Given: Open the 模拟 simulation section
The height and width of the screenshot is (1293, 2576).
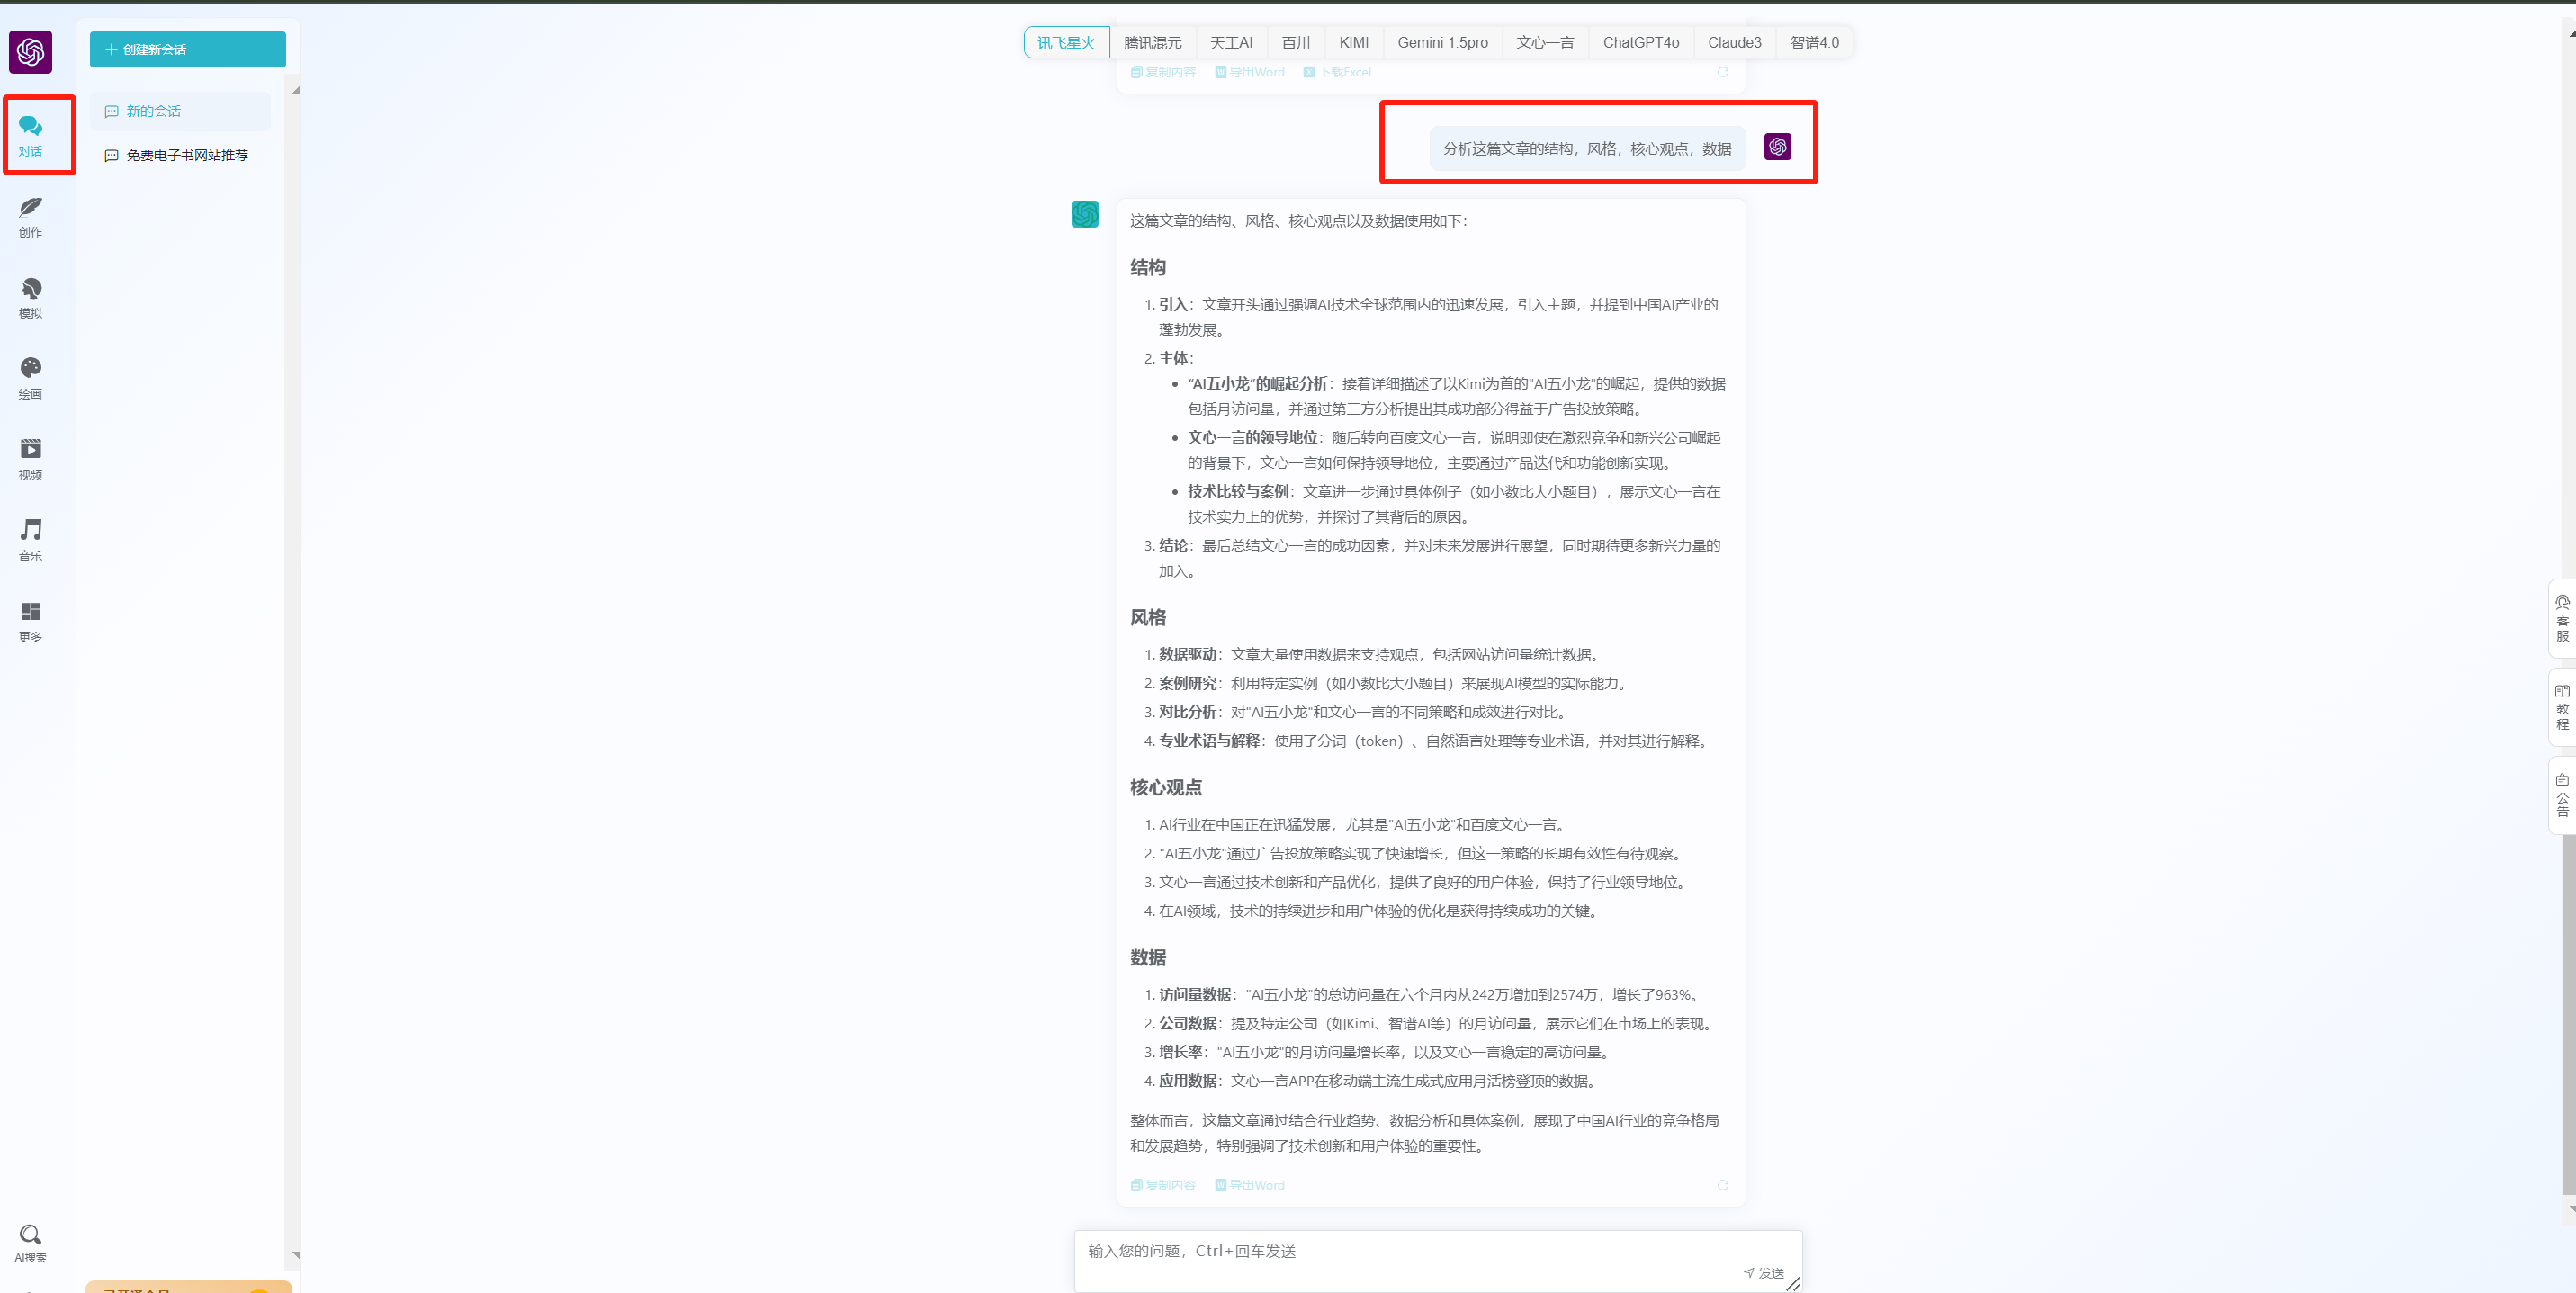Looking at the screenshot, I should pos(30,297).
